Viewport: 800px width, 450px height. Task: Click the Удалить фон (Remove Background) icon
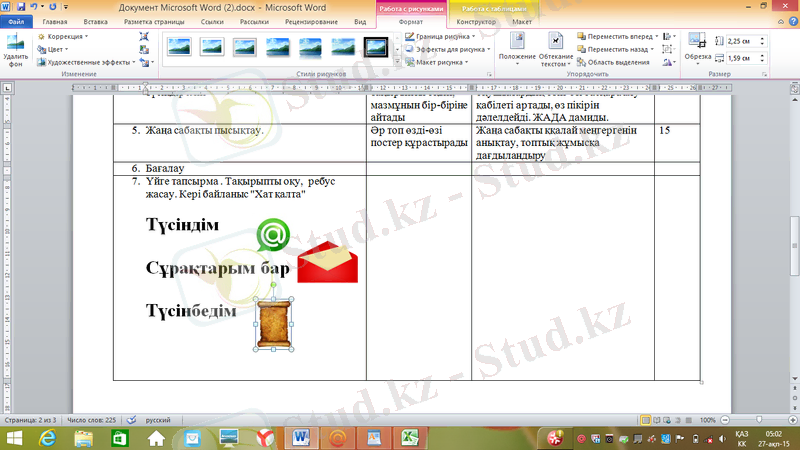15,48
